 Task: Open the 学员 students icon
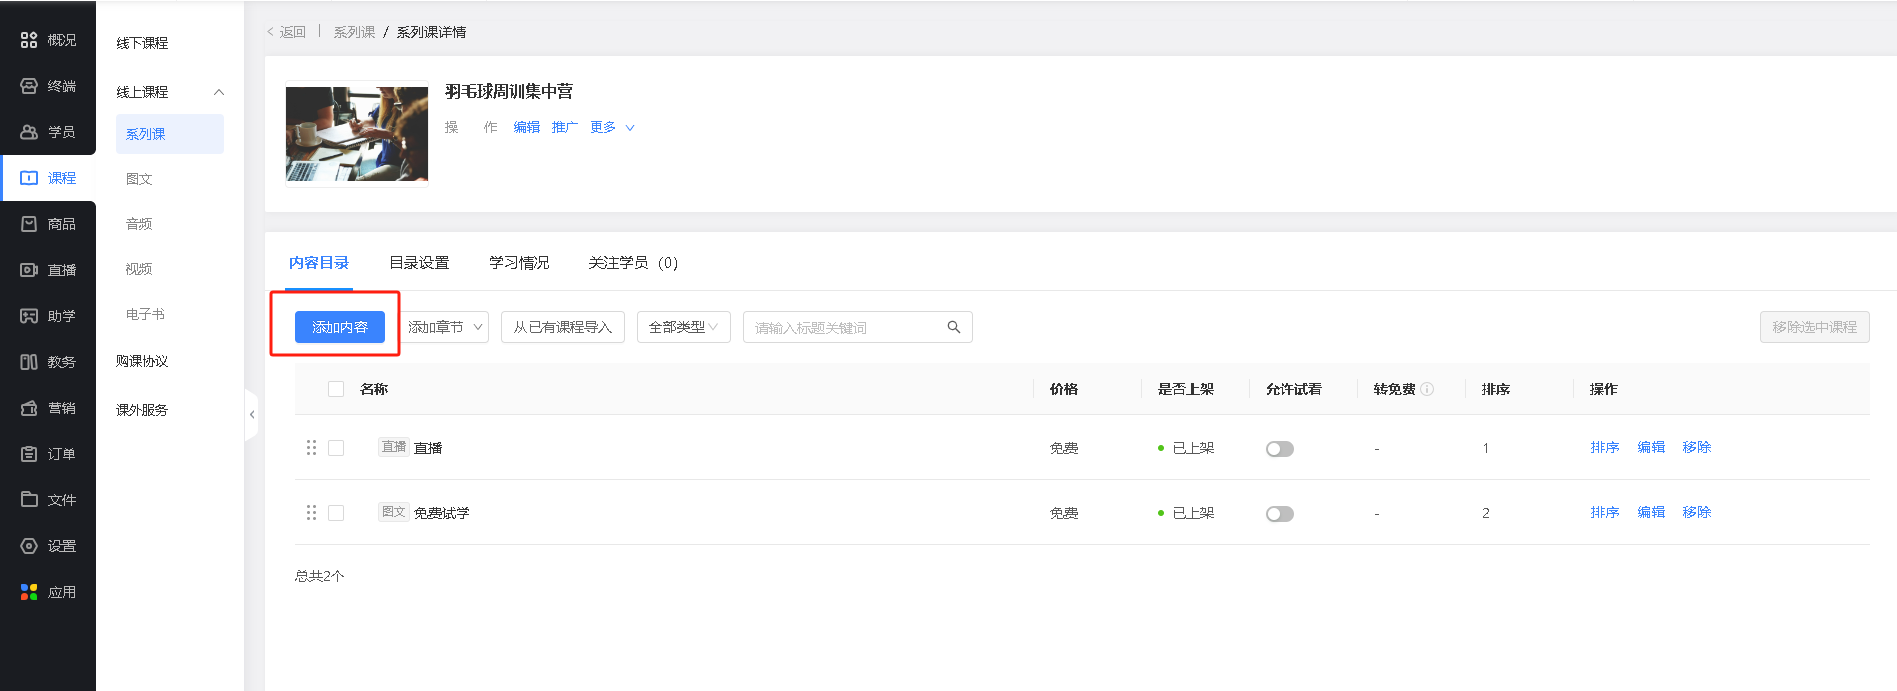29,132
